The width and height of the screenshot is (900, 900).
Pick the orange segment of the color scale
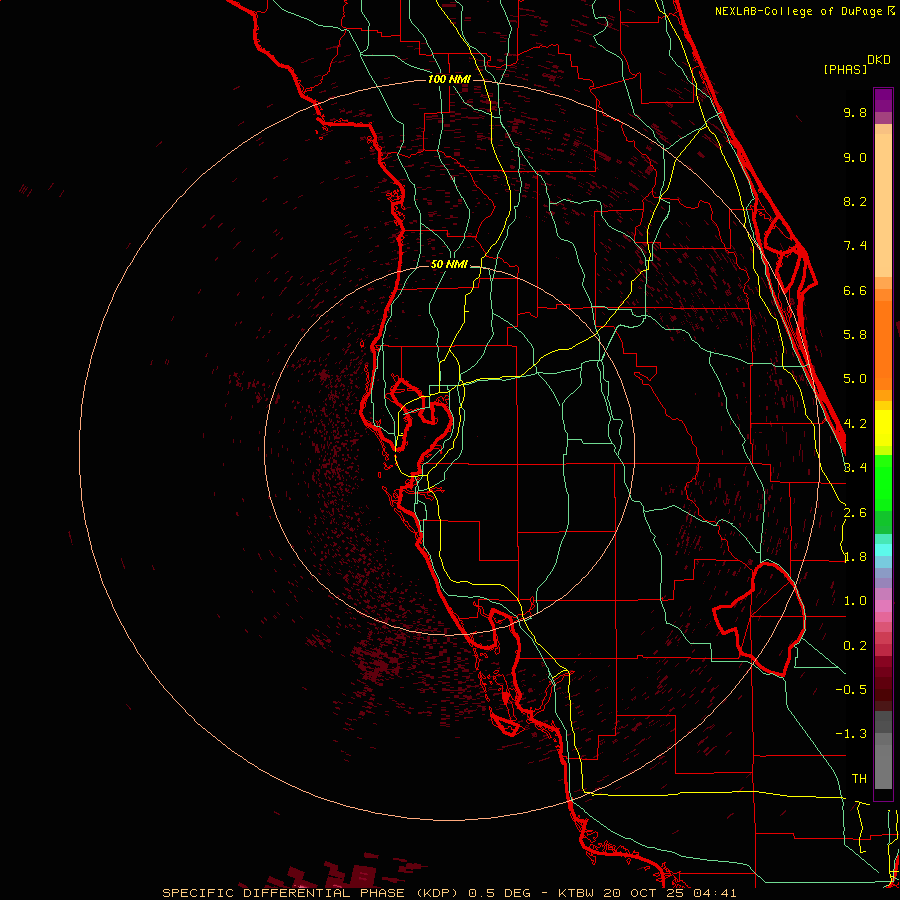pos(883,340)
